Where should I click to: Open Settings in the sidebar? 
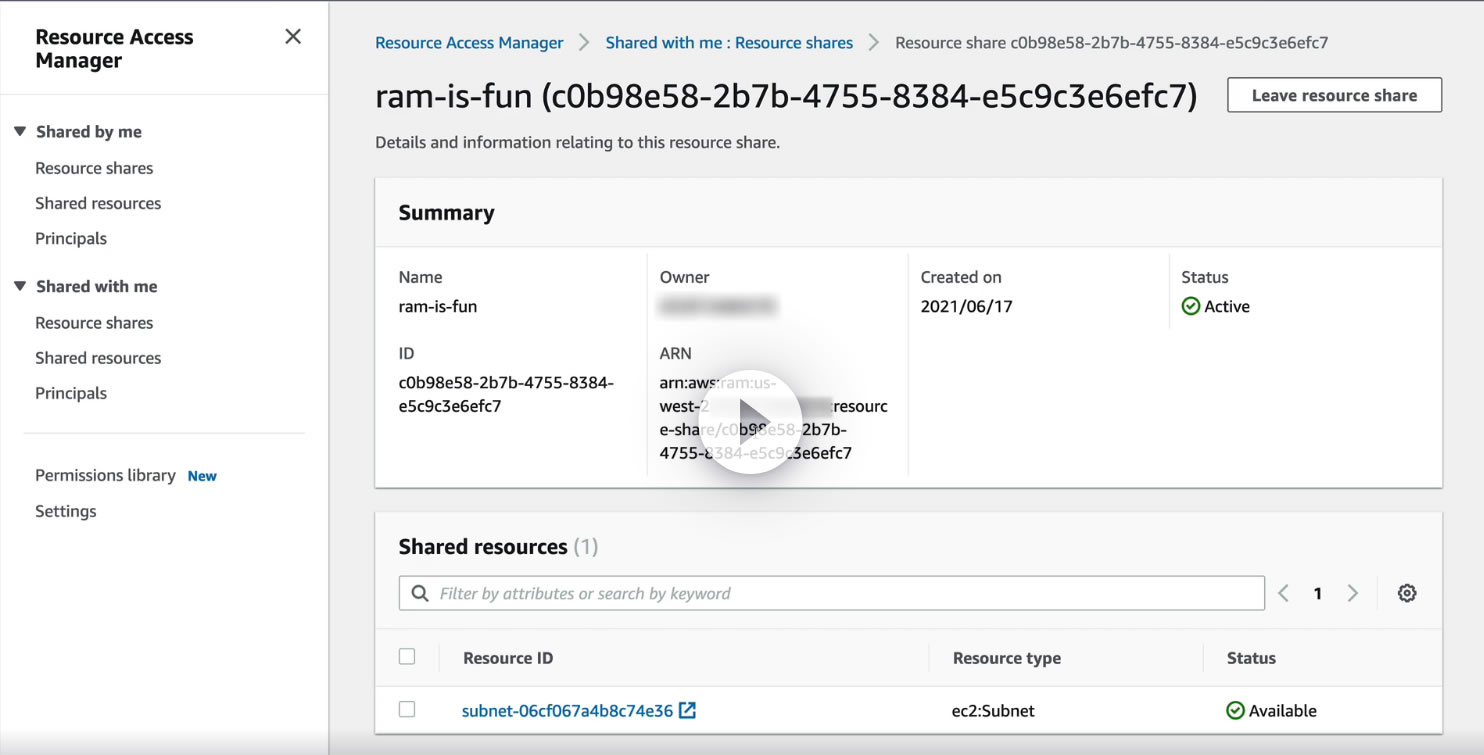[66, 511]
